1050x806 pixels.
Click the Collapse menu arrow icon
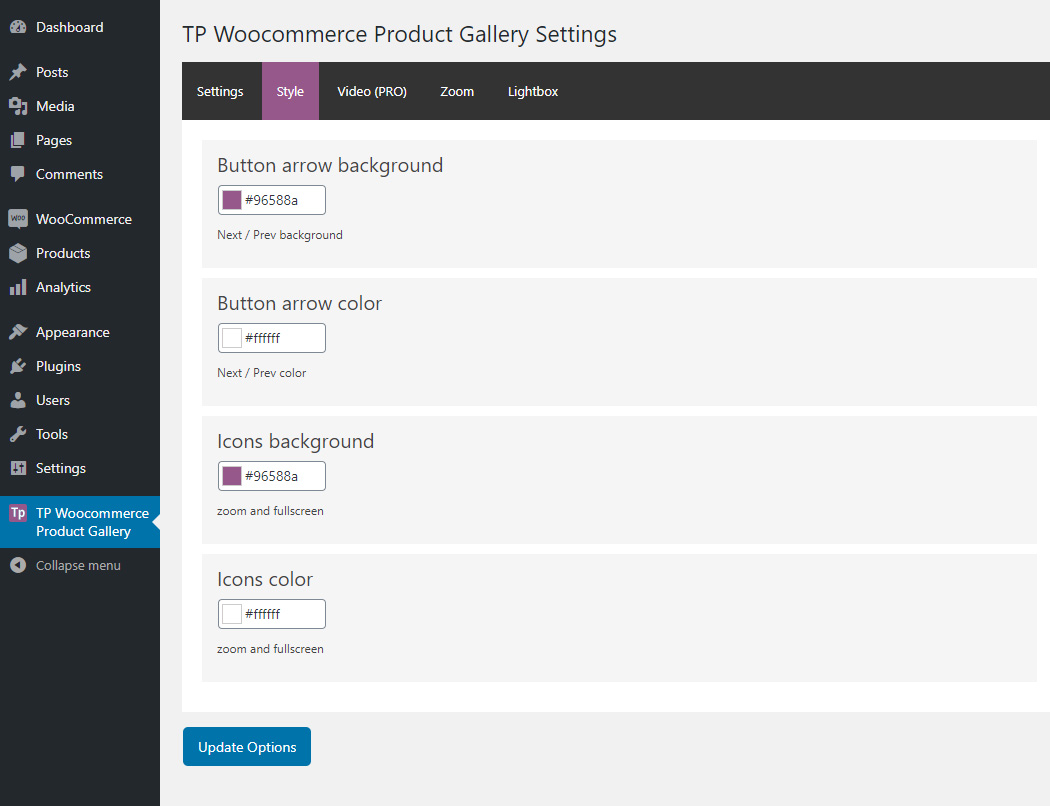click(x=18, y=566)
